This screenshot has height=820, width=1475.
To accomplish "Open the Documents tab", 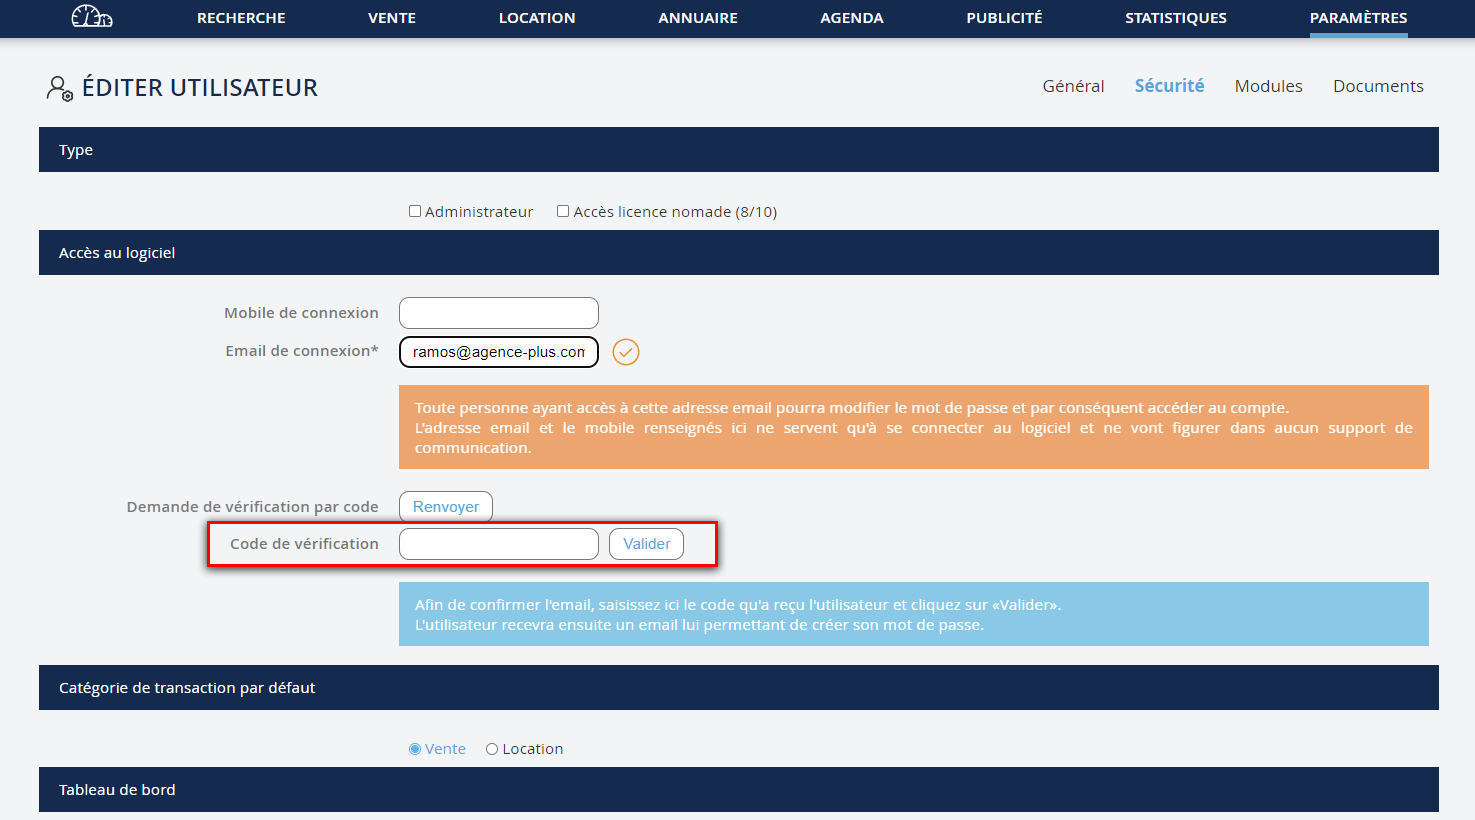I will coord(1378,86).
